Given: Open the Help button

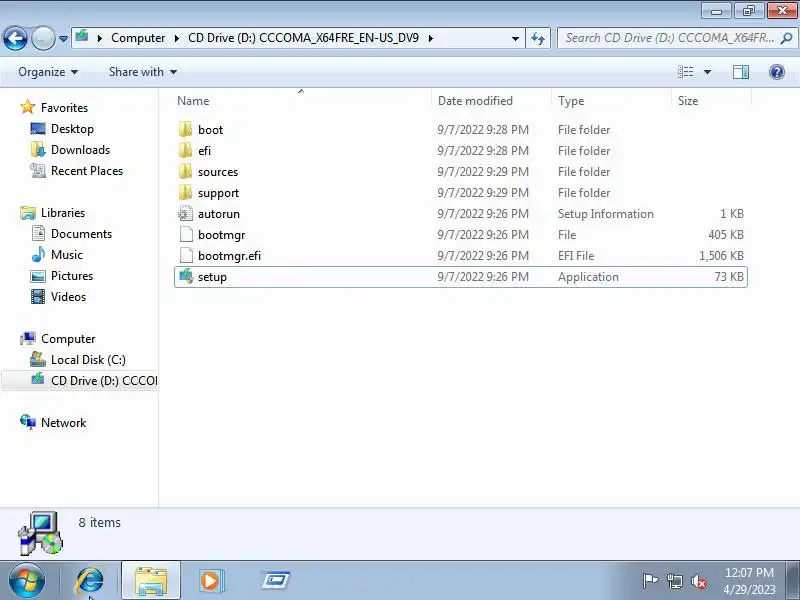Looking at the screenshot, I should pos(777,72).
